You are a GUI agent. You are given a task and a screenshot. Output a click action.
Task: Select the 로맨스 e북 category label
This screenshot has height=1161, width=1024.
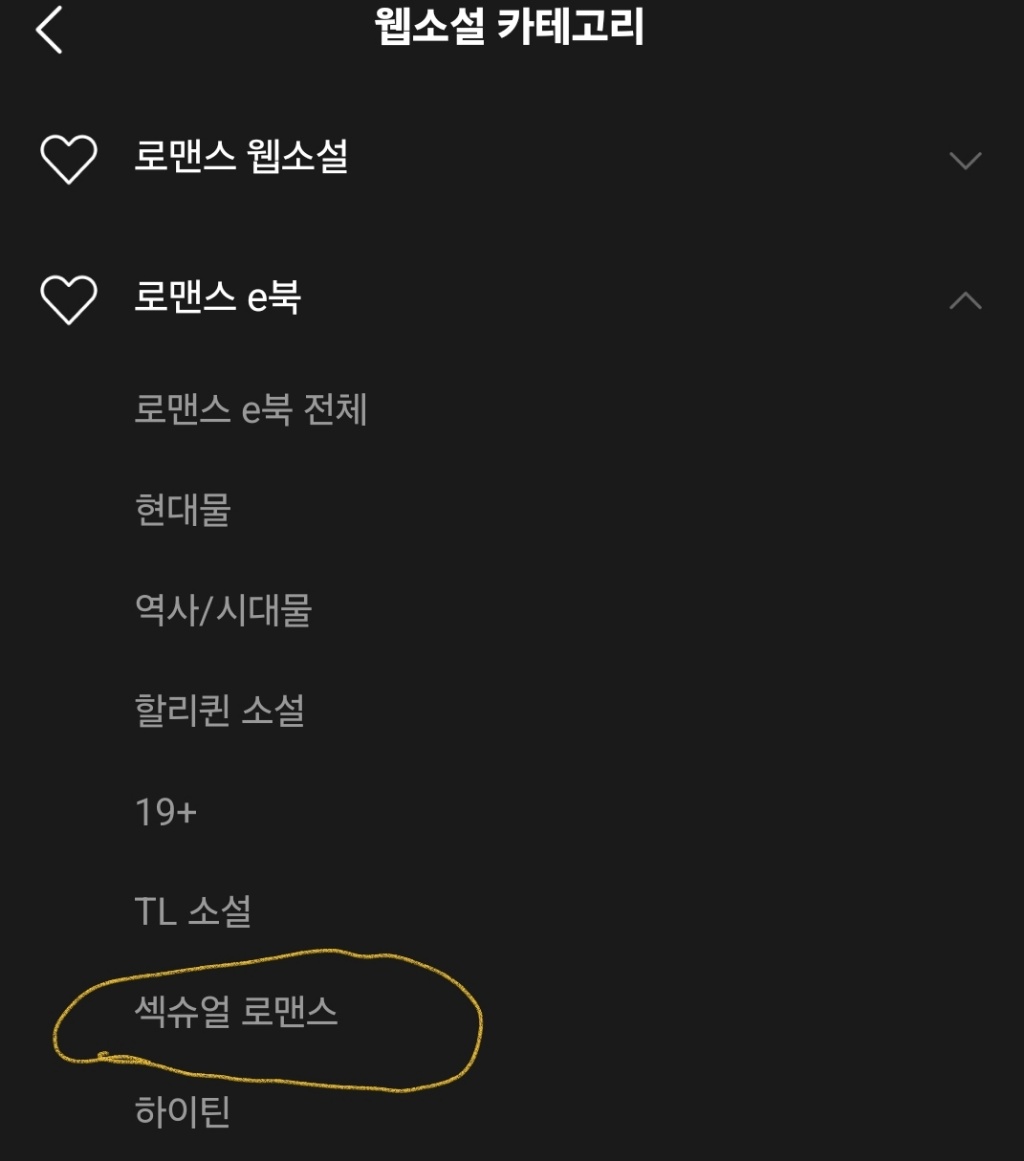coord(218,297)
